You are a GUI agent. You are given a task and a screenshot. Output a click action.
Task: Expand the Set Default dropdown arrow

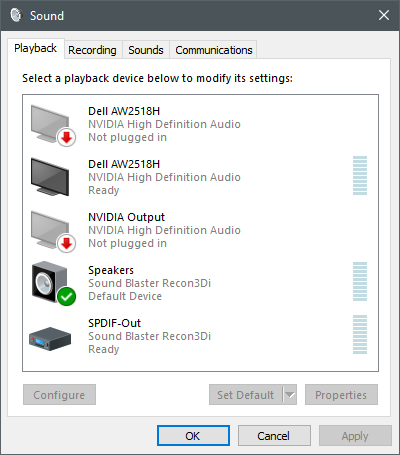(290, 395)
